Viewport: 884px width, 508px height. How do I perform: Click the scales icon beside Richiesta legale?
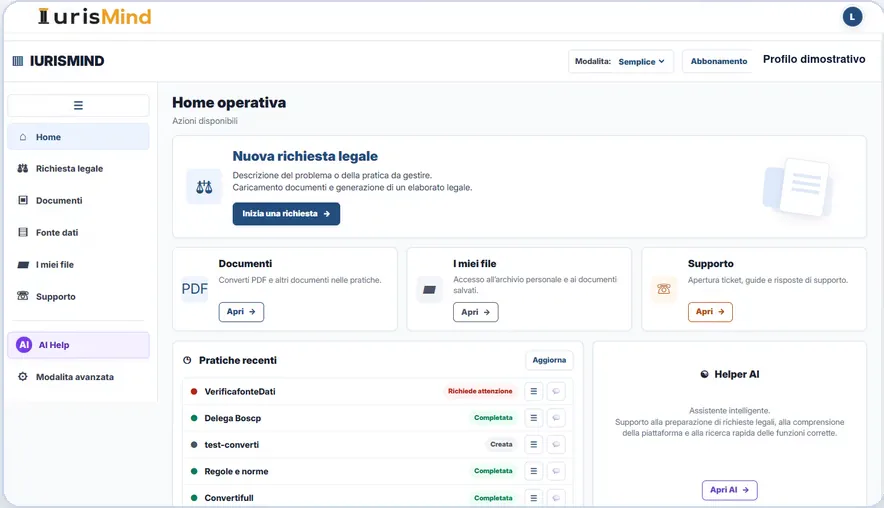23,169
